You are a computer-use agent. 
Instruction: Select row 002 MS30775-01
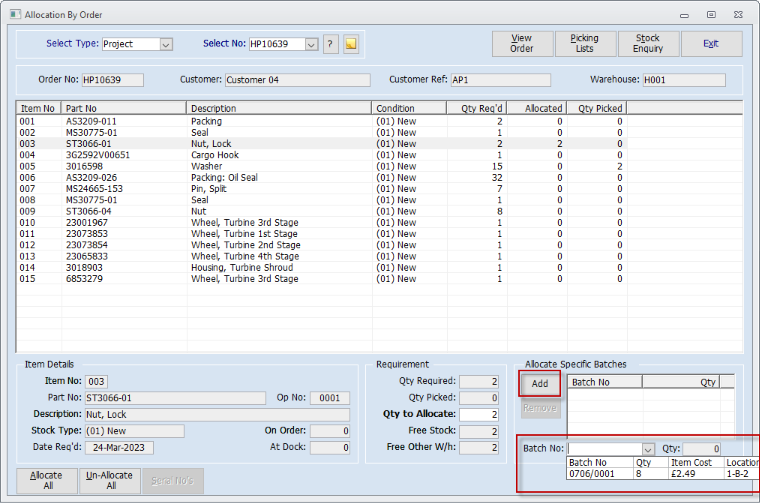click(321, 132)
